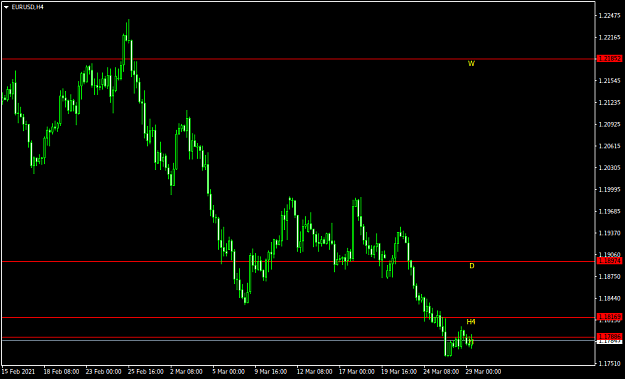Click the 1.19370 price axis value
This screenshot has height=379, width=625.
(x=610, y=233)
